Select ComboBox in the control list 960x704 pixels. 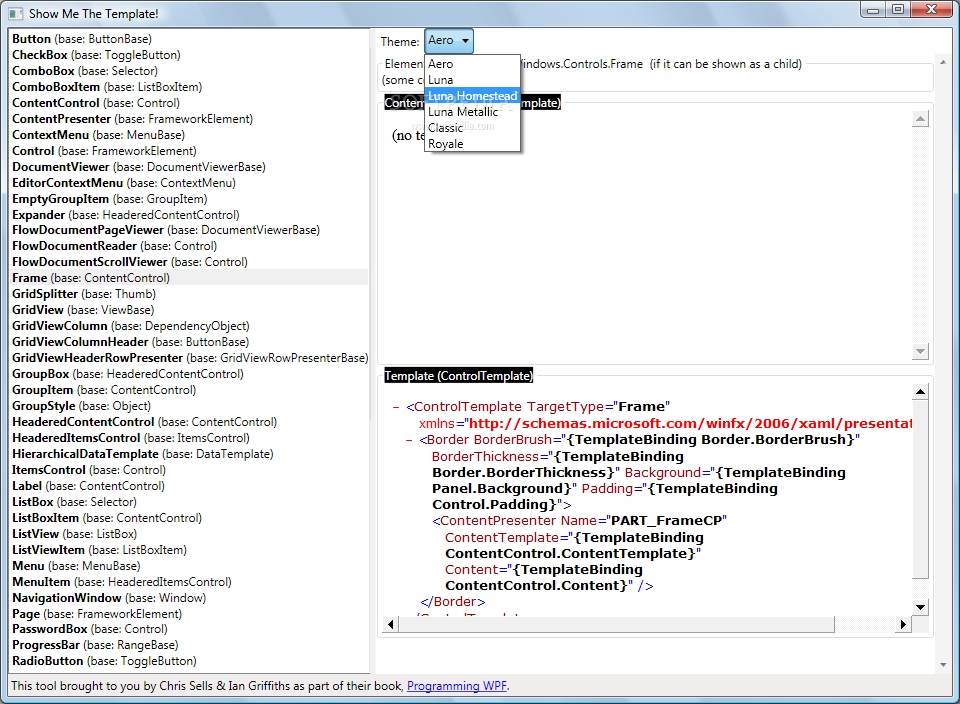(x=190, y=70)
